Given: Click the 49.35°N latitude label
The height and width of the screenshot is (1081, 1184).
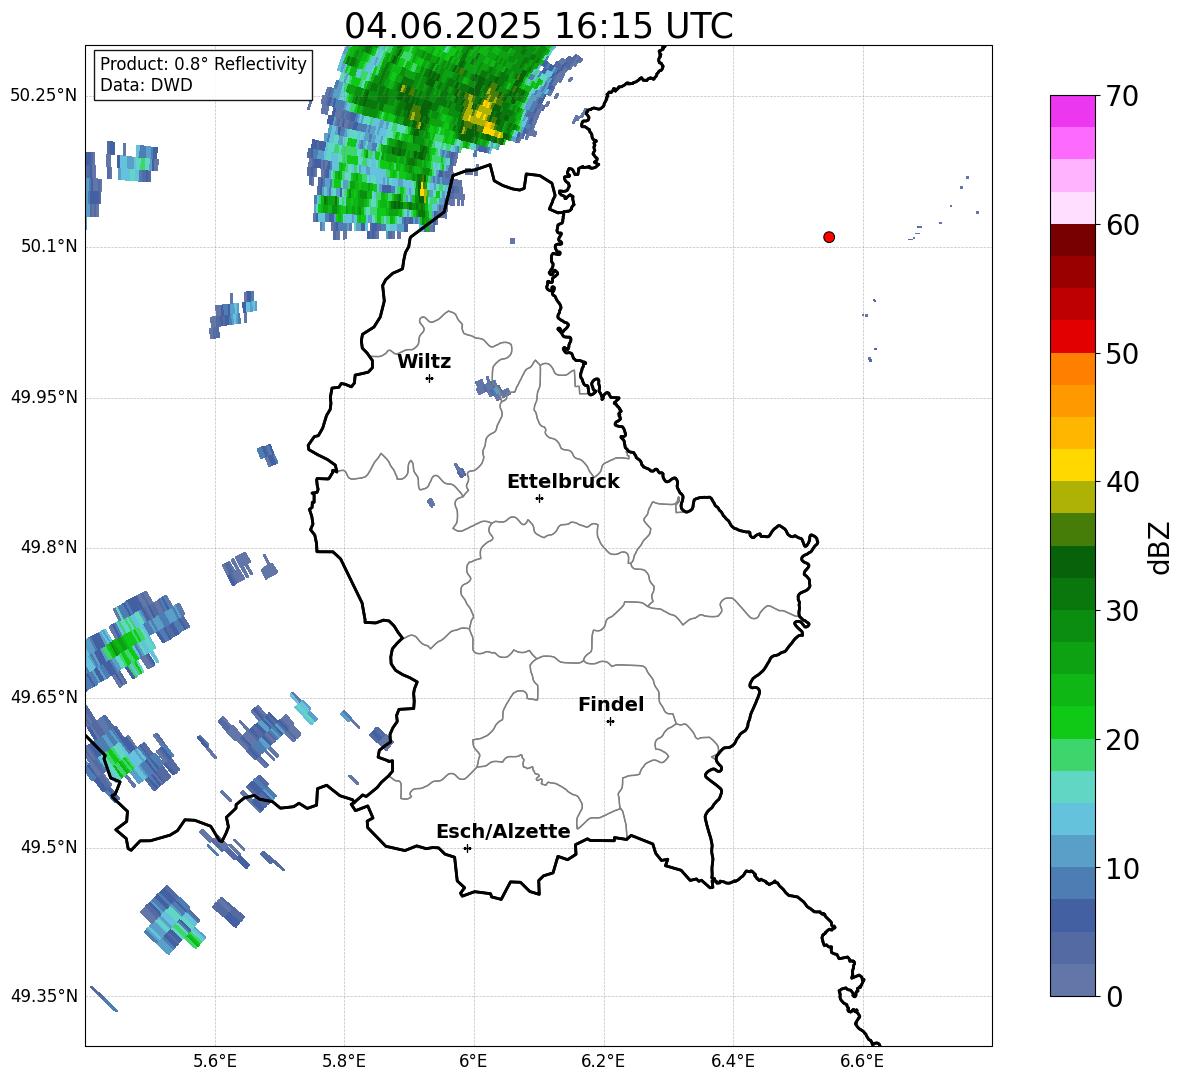Looking at the screenshot, I should 44,996.
